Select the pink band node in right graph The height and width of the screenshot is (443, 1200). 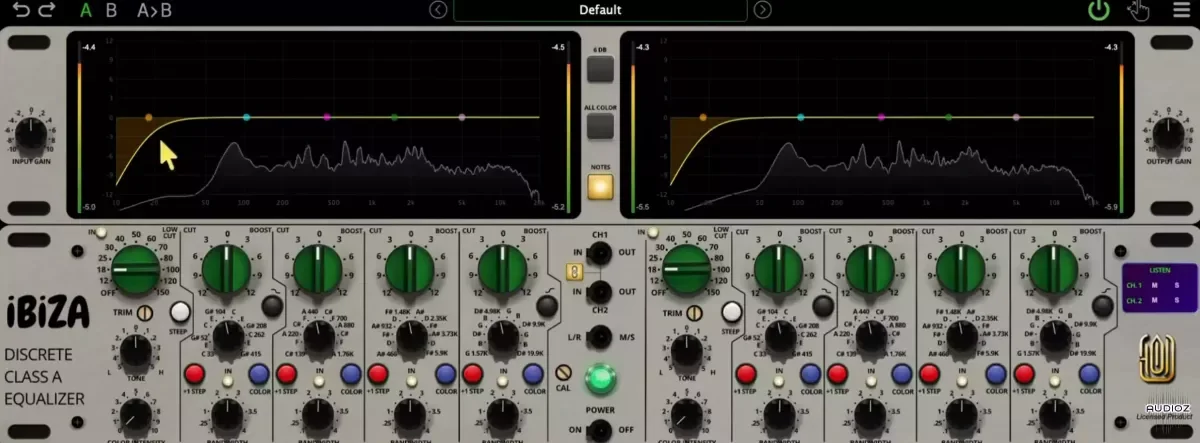[x=1016, y=117]
